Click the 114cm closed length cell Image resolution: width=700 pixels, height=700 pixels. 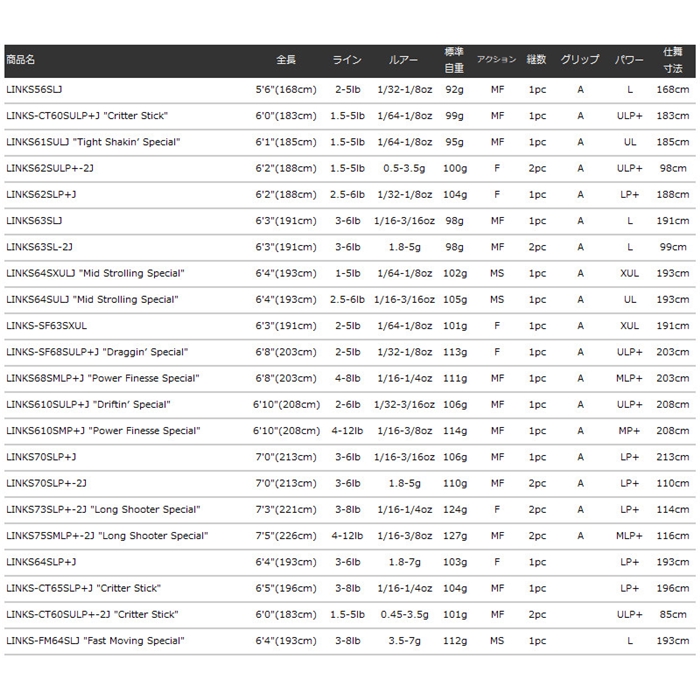click(x=673, y=510)
